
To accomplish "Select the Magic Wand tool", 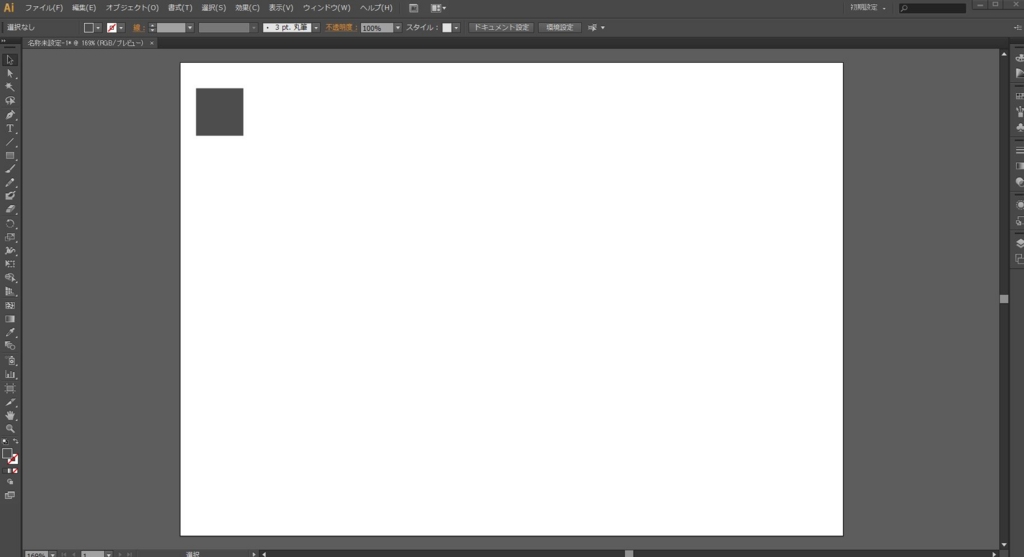I will coord(10,88).
